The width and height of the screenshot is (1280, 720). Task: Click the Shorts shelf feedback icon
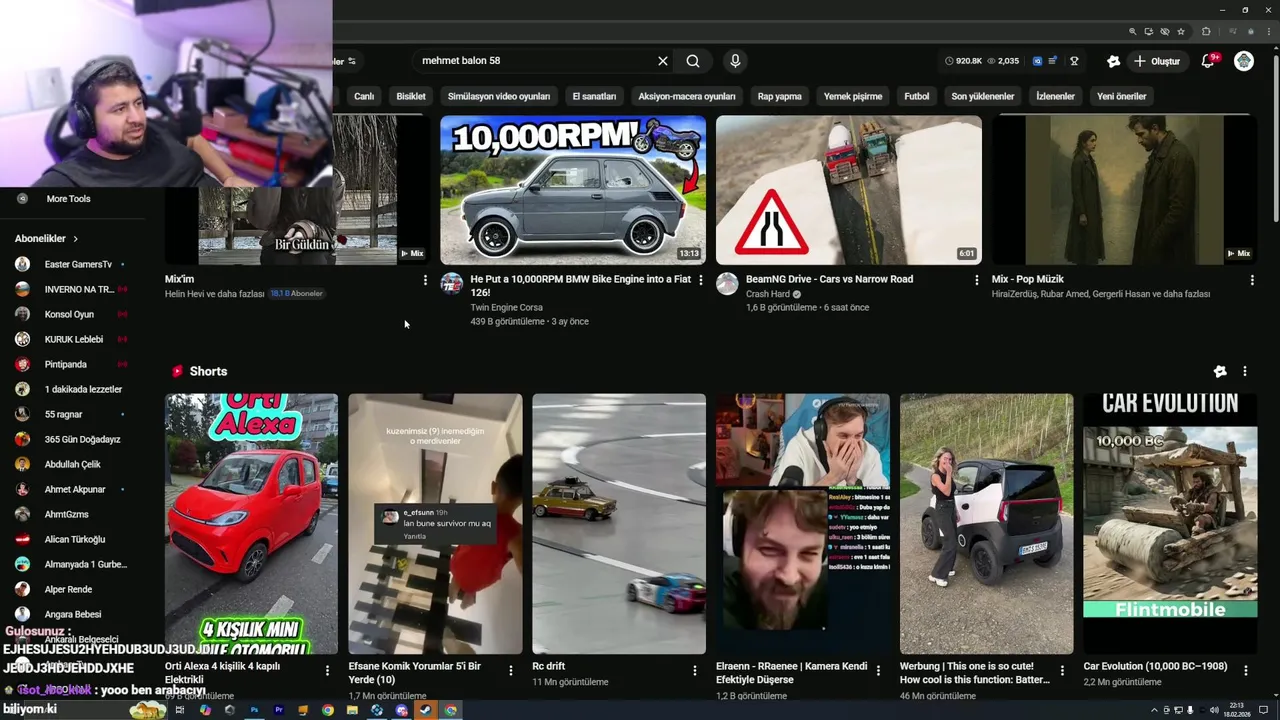click(x=1220, y=371)
